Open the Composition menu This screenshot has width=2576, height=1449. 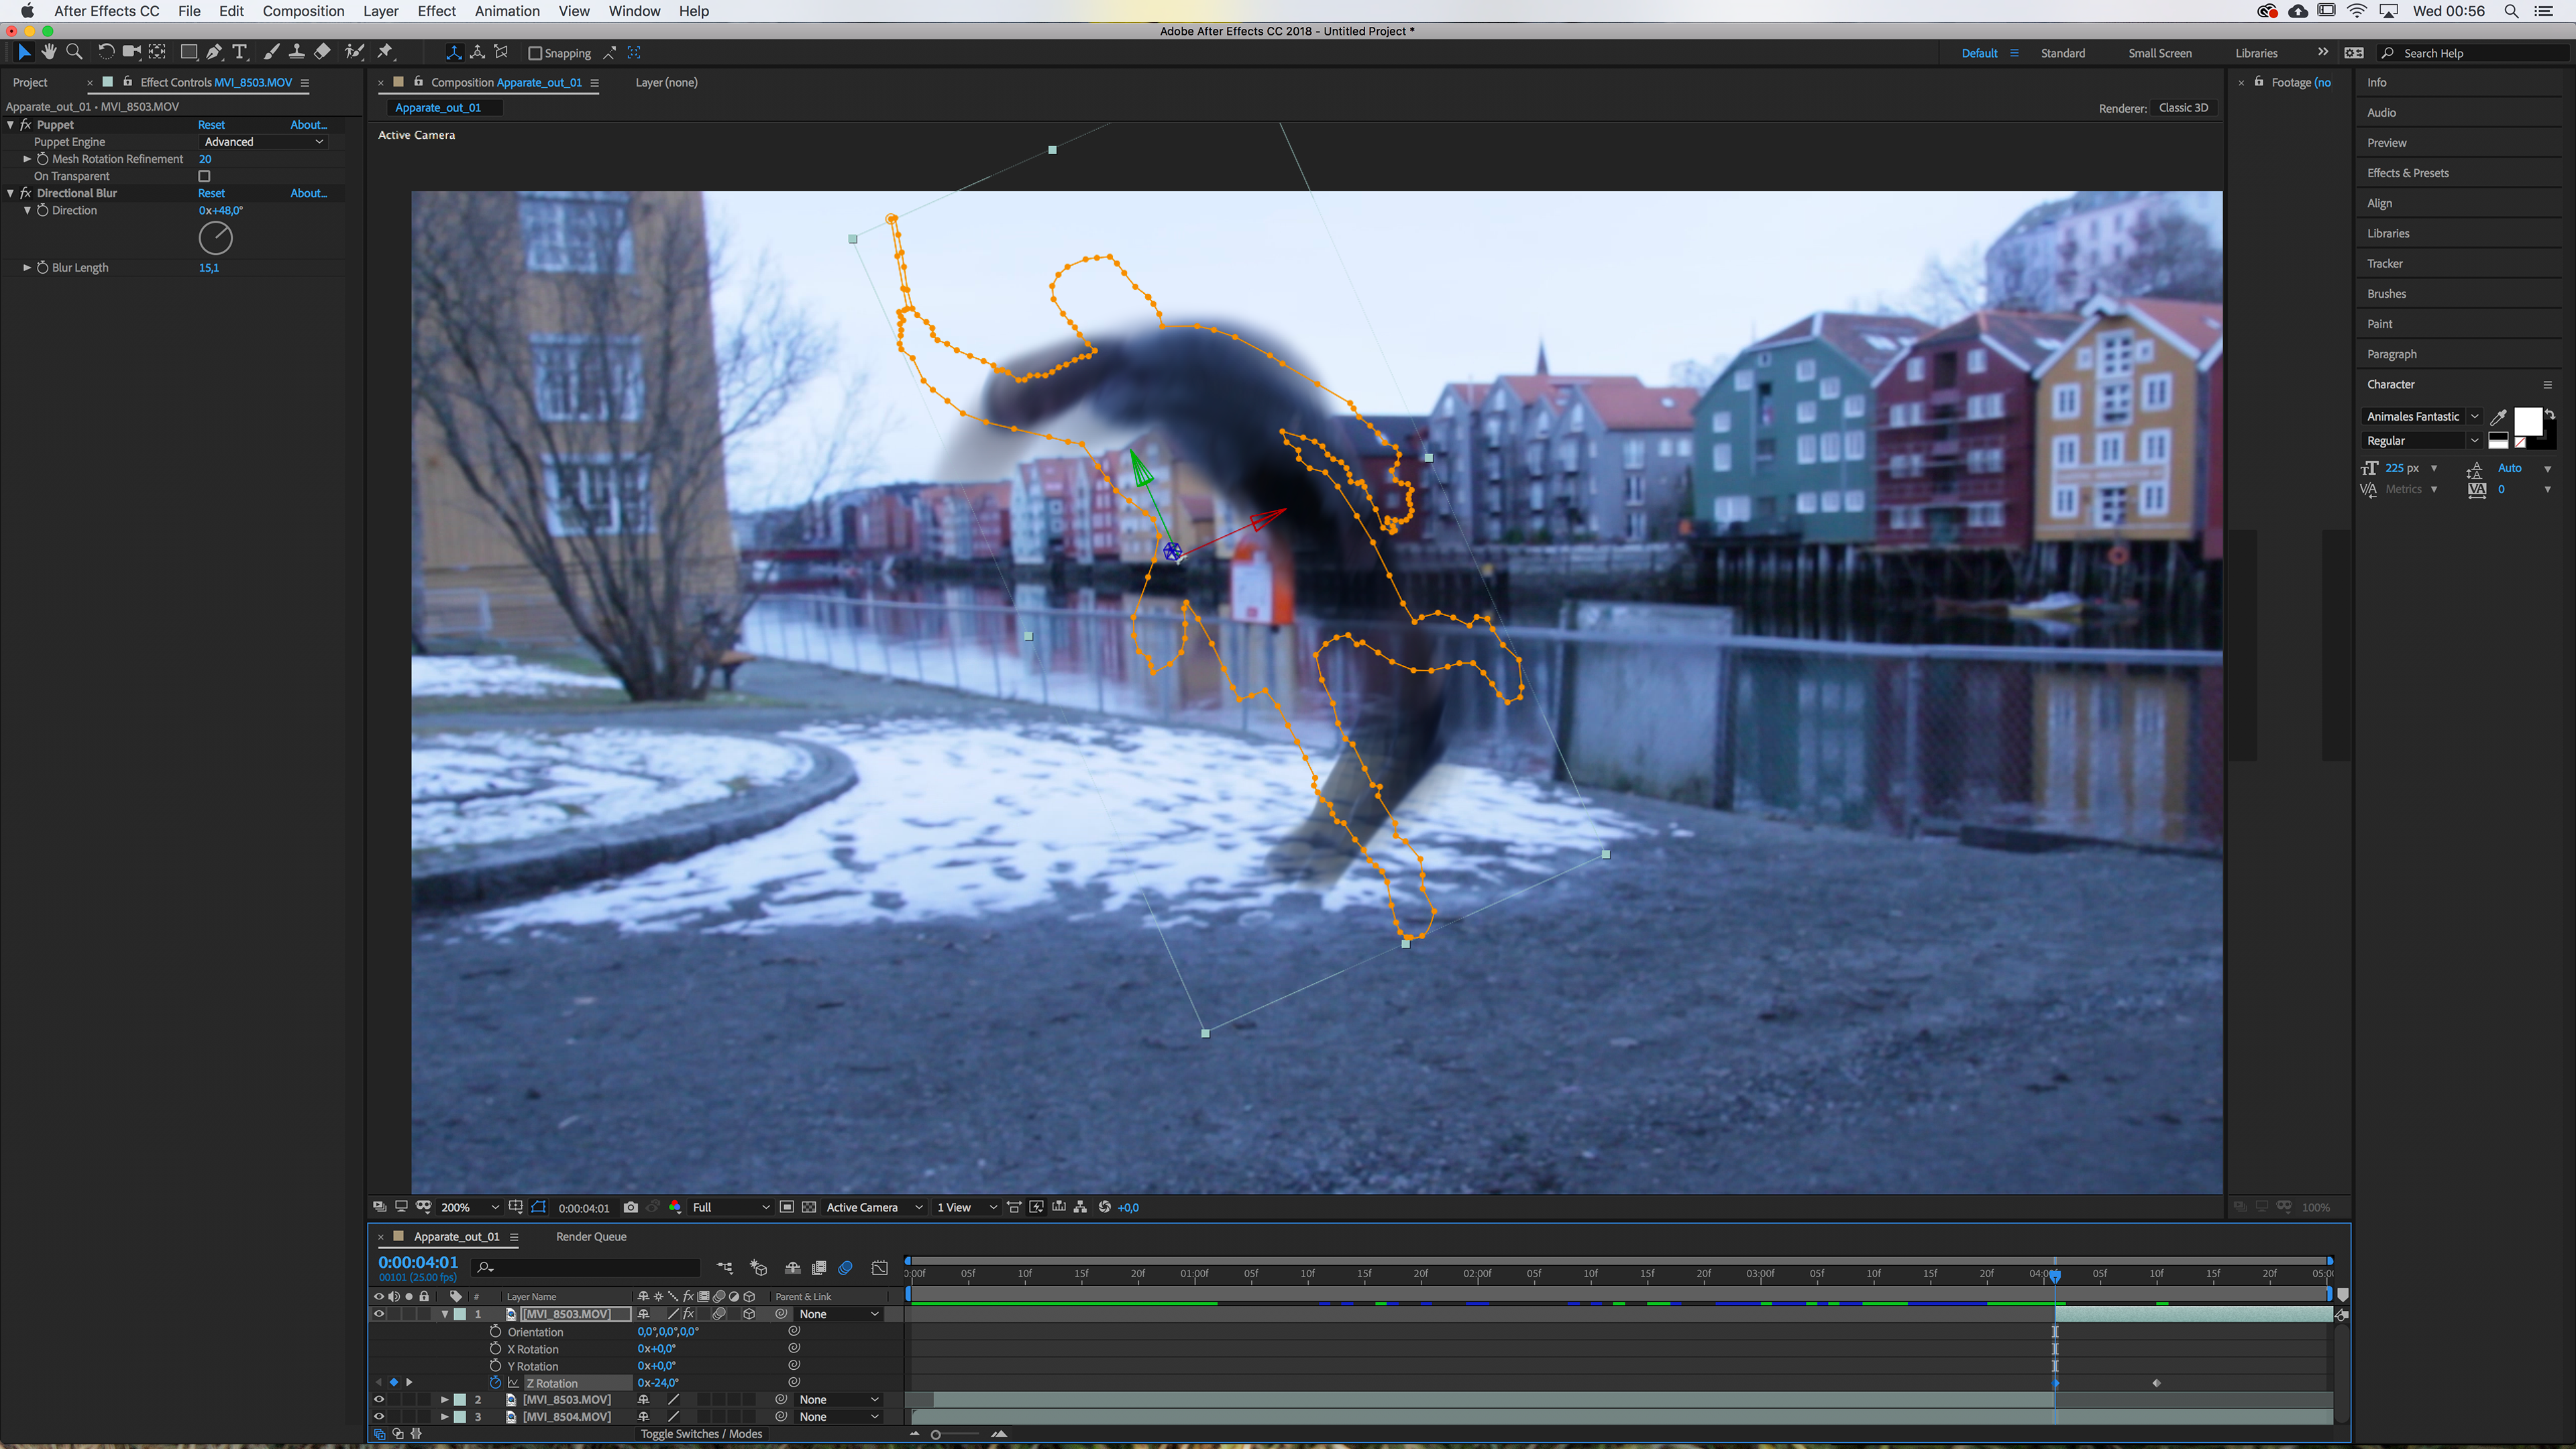tap(303, 11)
